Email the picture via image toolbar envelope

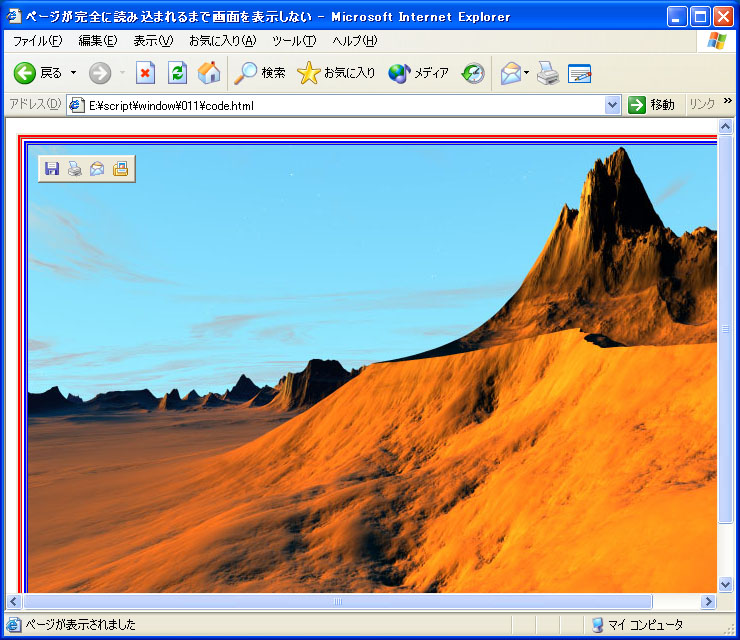point(97,168)
